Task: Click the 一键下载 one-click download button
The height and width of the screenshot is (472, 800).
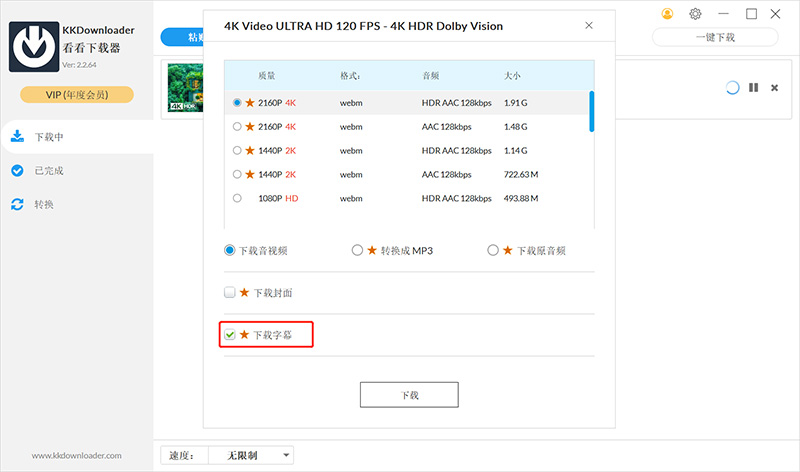Action: click(715, 37)
